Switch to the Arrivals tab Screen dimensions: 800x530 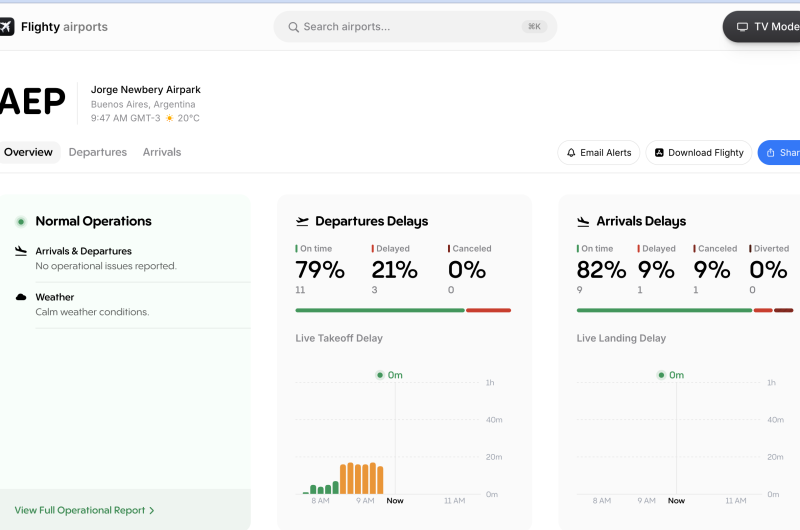coord(162,152)
